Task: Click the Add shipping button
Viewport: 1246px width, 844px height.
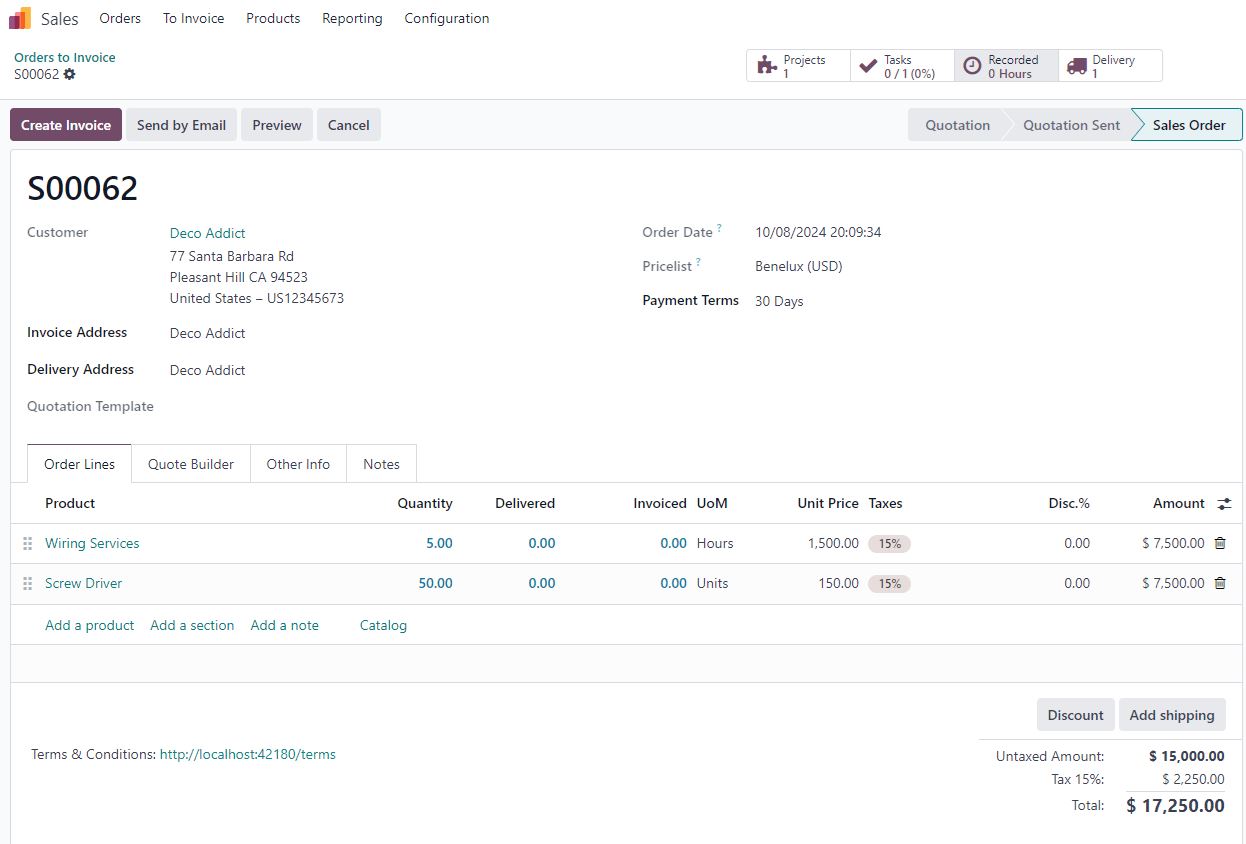Action: [1172, 715]
